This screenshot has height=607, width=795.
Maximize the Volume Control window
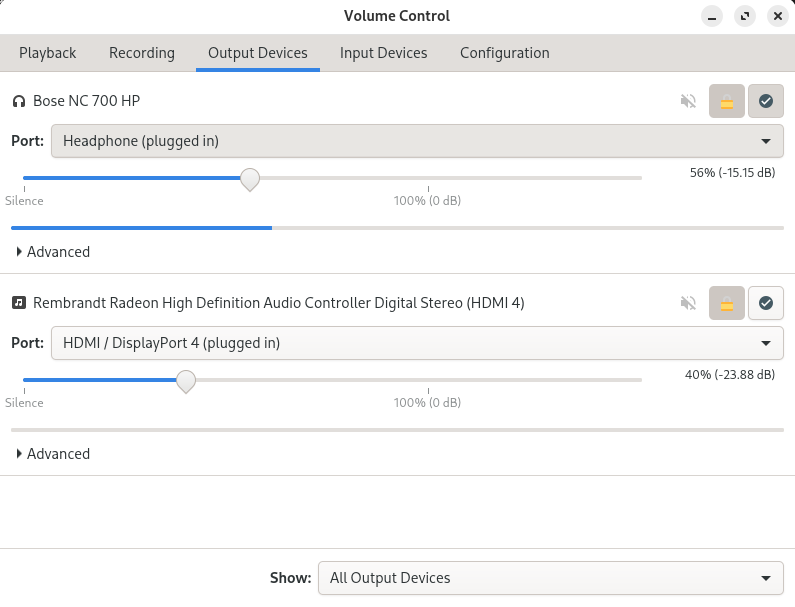point(744,16)
